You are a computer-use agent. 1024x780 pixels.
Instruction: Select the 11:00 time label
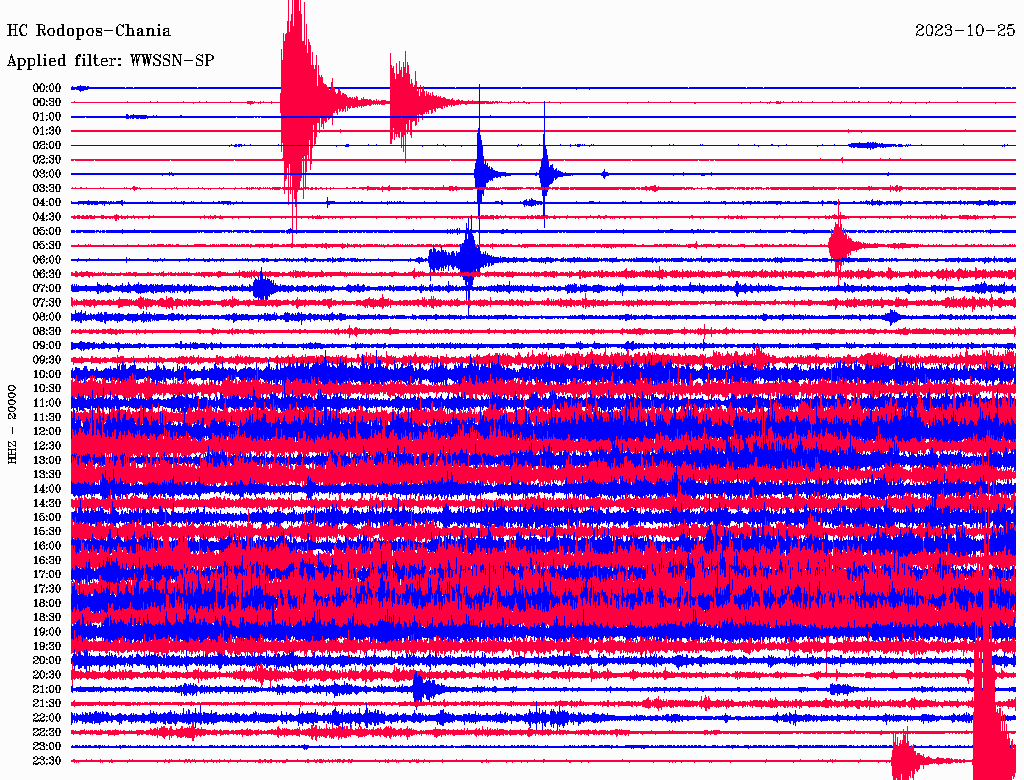(47, 403)
